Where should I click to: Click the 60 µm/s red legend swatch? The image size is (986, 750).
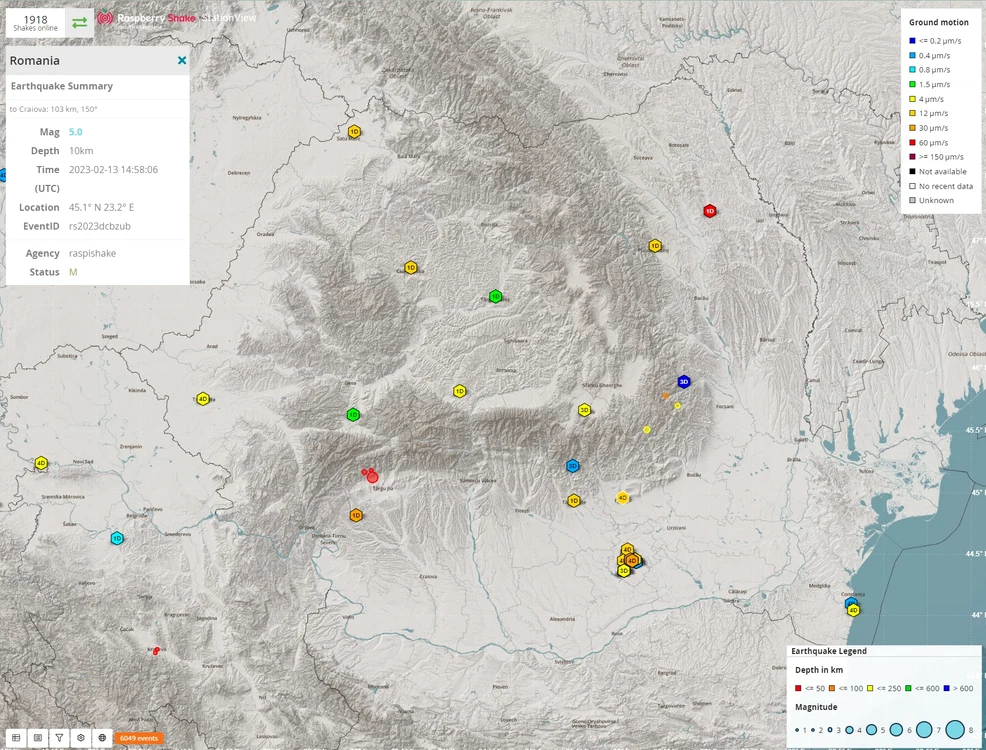coord(912,143)
